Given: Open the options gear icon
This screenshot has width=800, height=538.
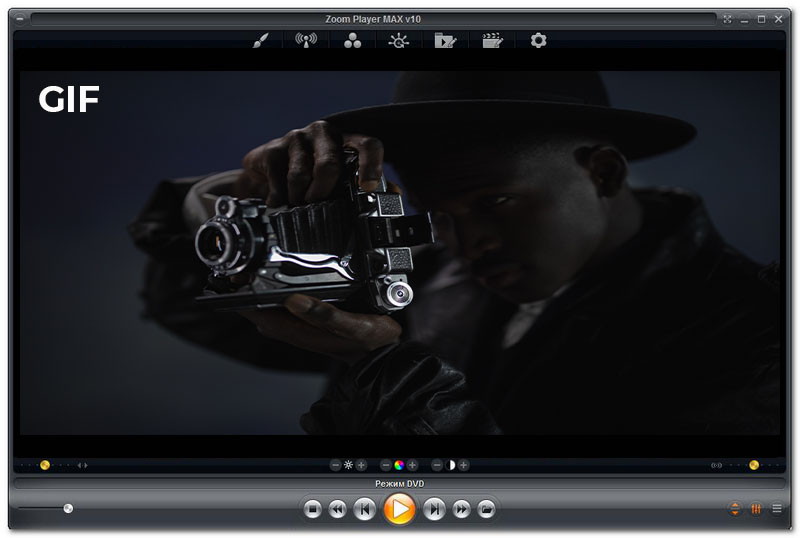Looking at the screenshot, I should tap(538, 40).
